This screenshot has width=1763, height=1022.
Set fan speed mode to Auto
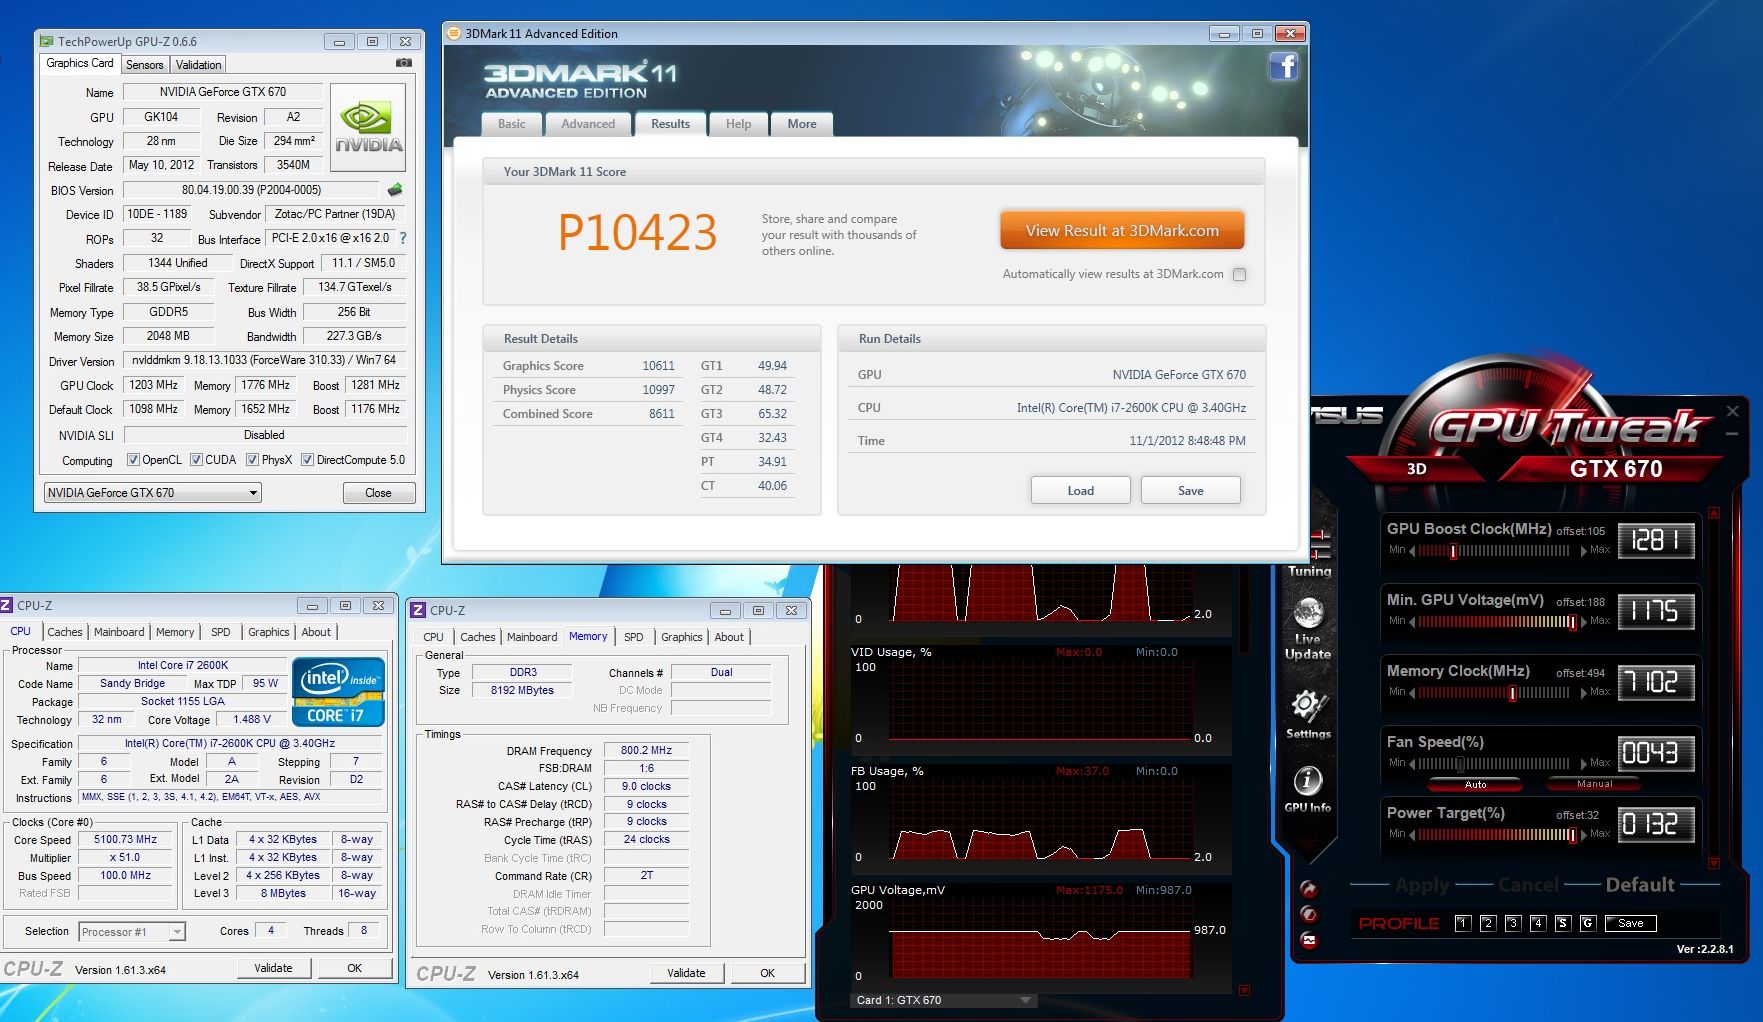(1475, 785)
